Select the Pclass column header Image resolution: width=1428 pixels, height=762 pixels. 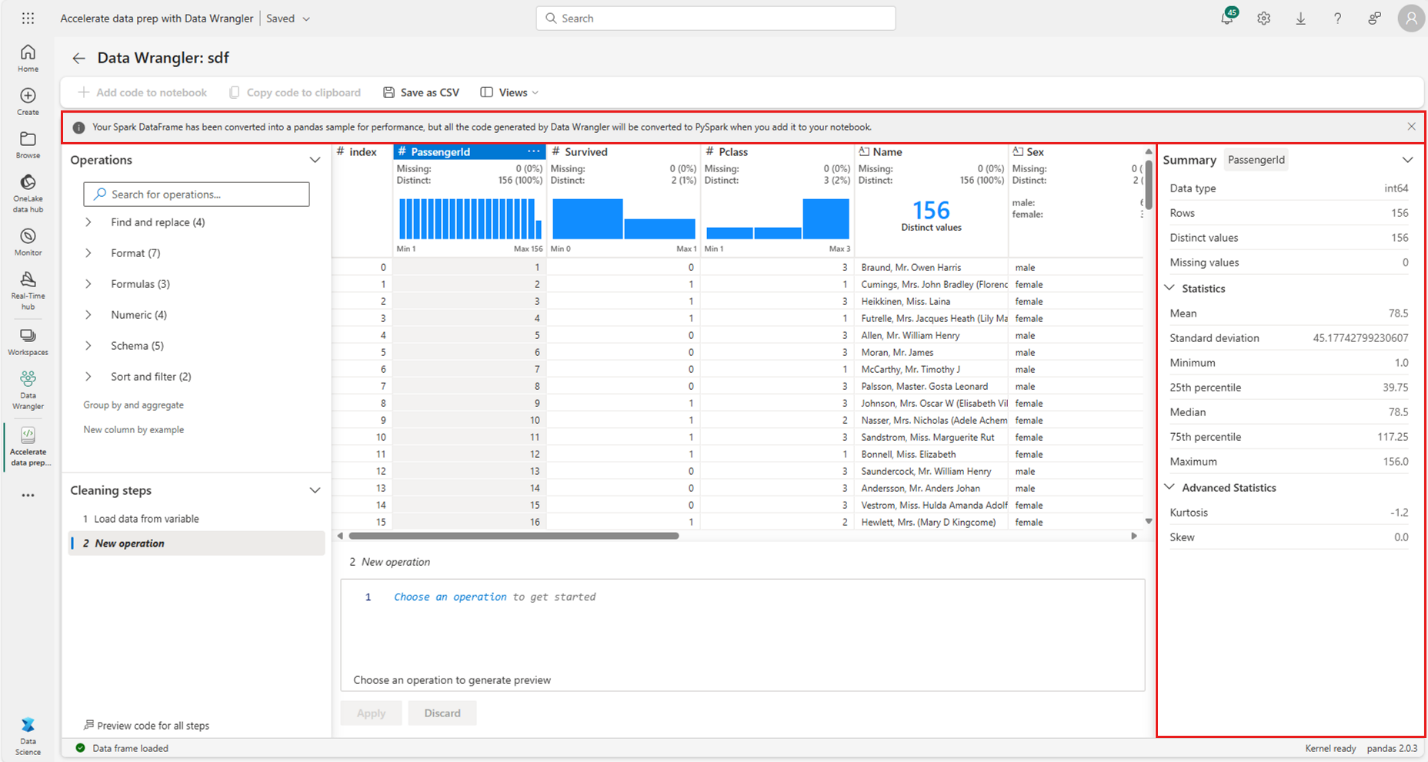click(x=777, y=152)
